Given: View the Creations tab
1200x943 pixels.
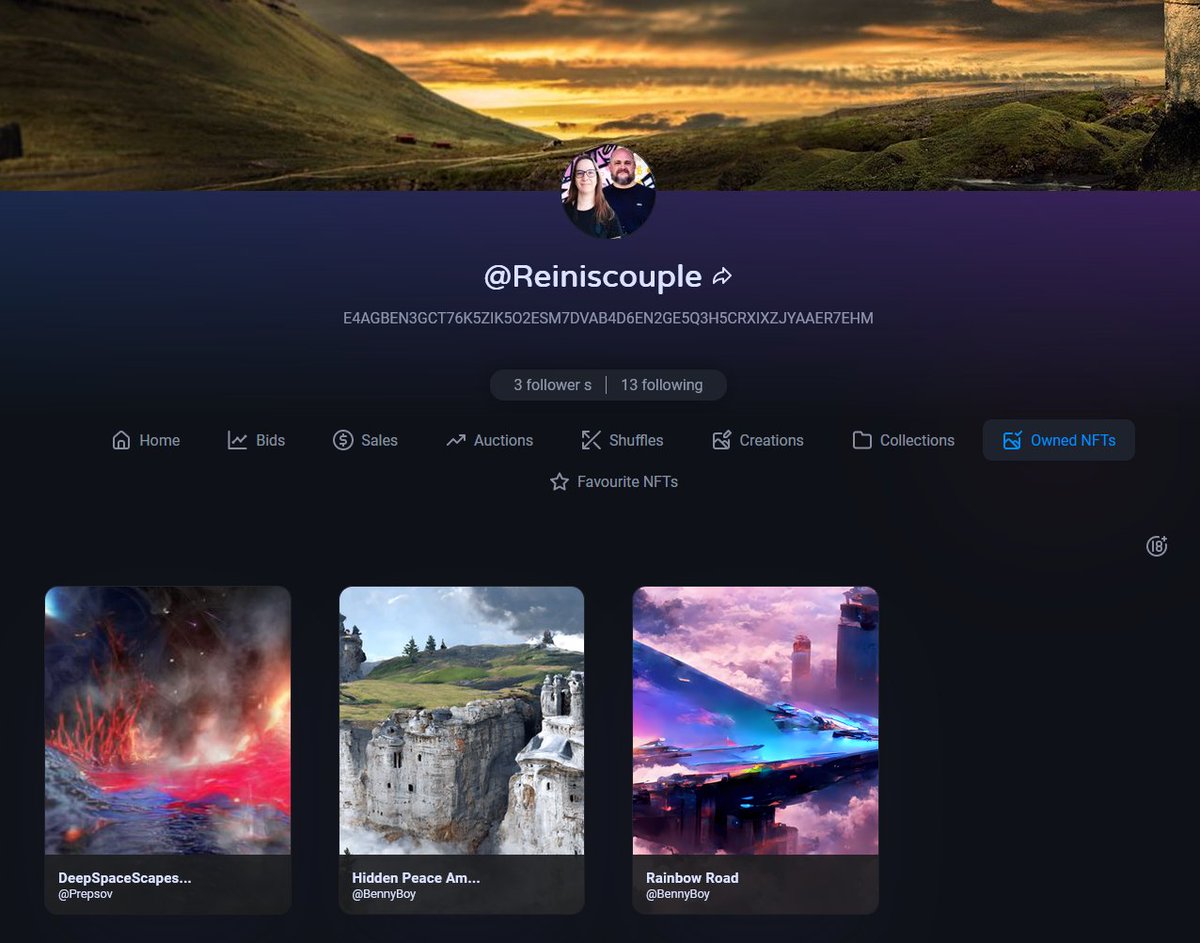Looking at the screenshot, I should click(757, 440).
